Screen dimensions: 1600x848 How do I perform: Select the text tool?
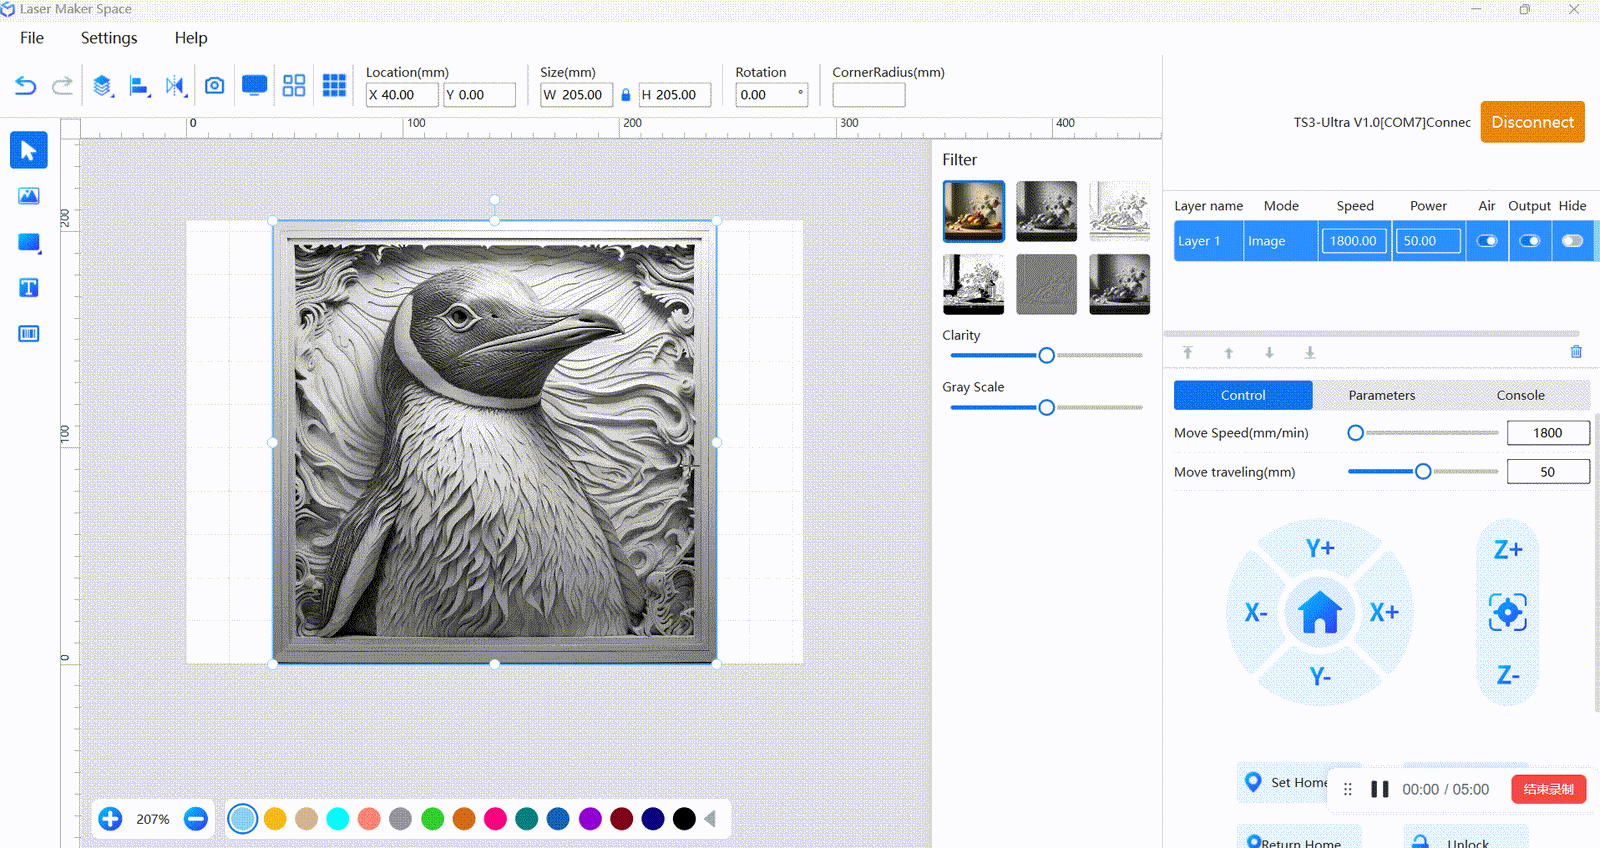(x=29, y=288)
